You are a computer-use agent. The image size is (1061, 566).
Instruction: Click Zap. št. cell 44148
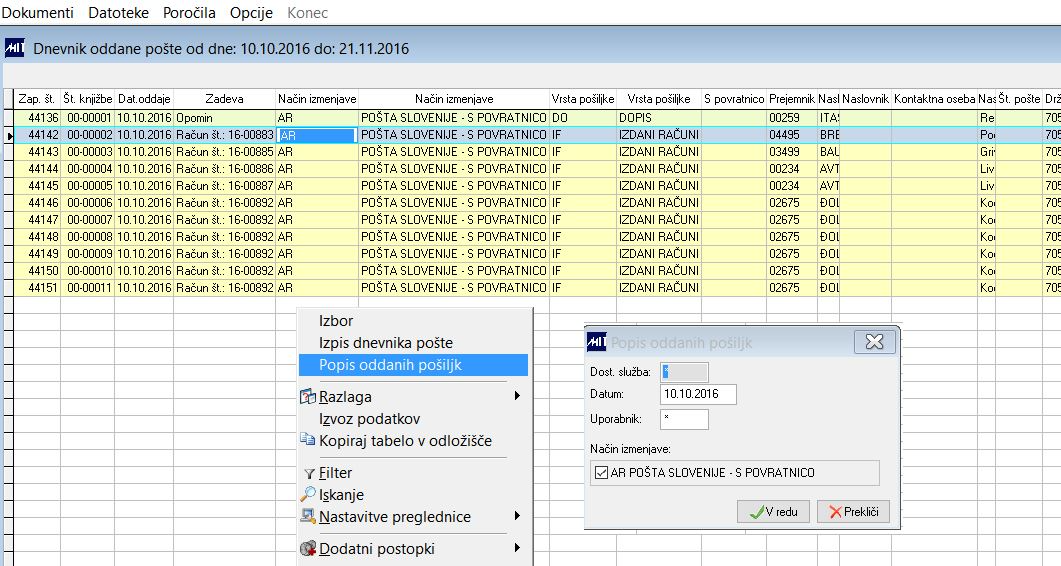[37, 236]
